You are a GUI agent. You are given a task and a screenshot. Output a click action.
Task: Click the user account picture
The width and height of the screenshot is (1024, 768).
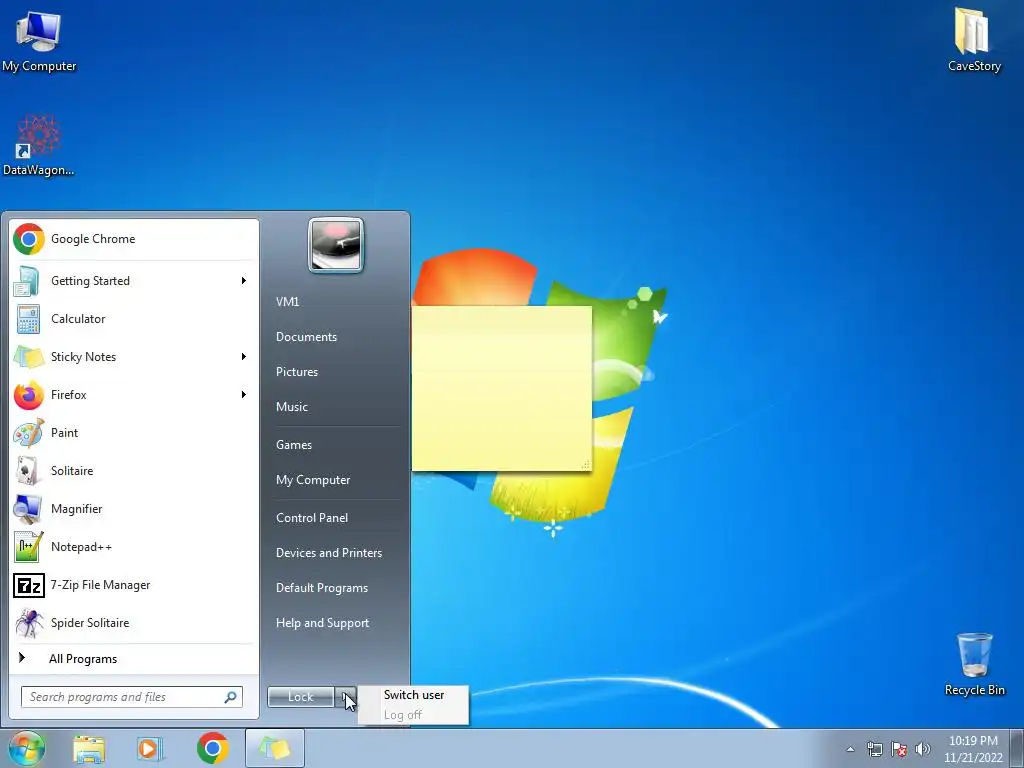pyautogui.click(x=336, y=245)
